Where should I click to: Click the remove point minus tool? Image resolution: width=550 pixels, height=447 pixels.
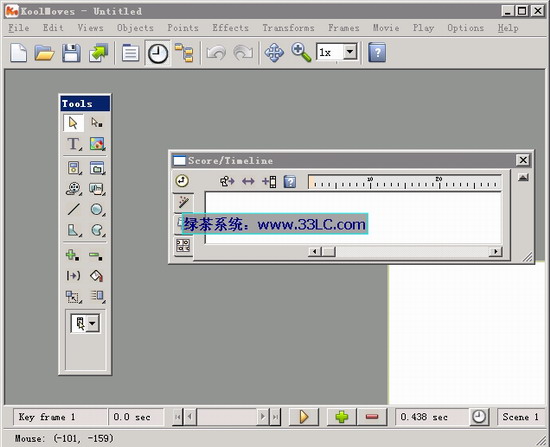tap(96, 255)
